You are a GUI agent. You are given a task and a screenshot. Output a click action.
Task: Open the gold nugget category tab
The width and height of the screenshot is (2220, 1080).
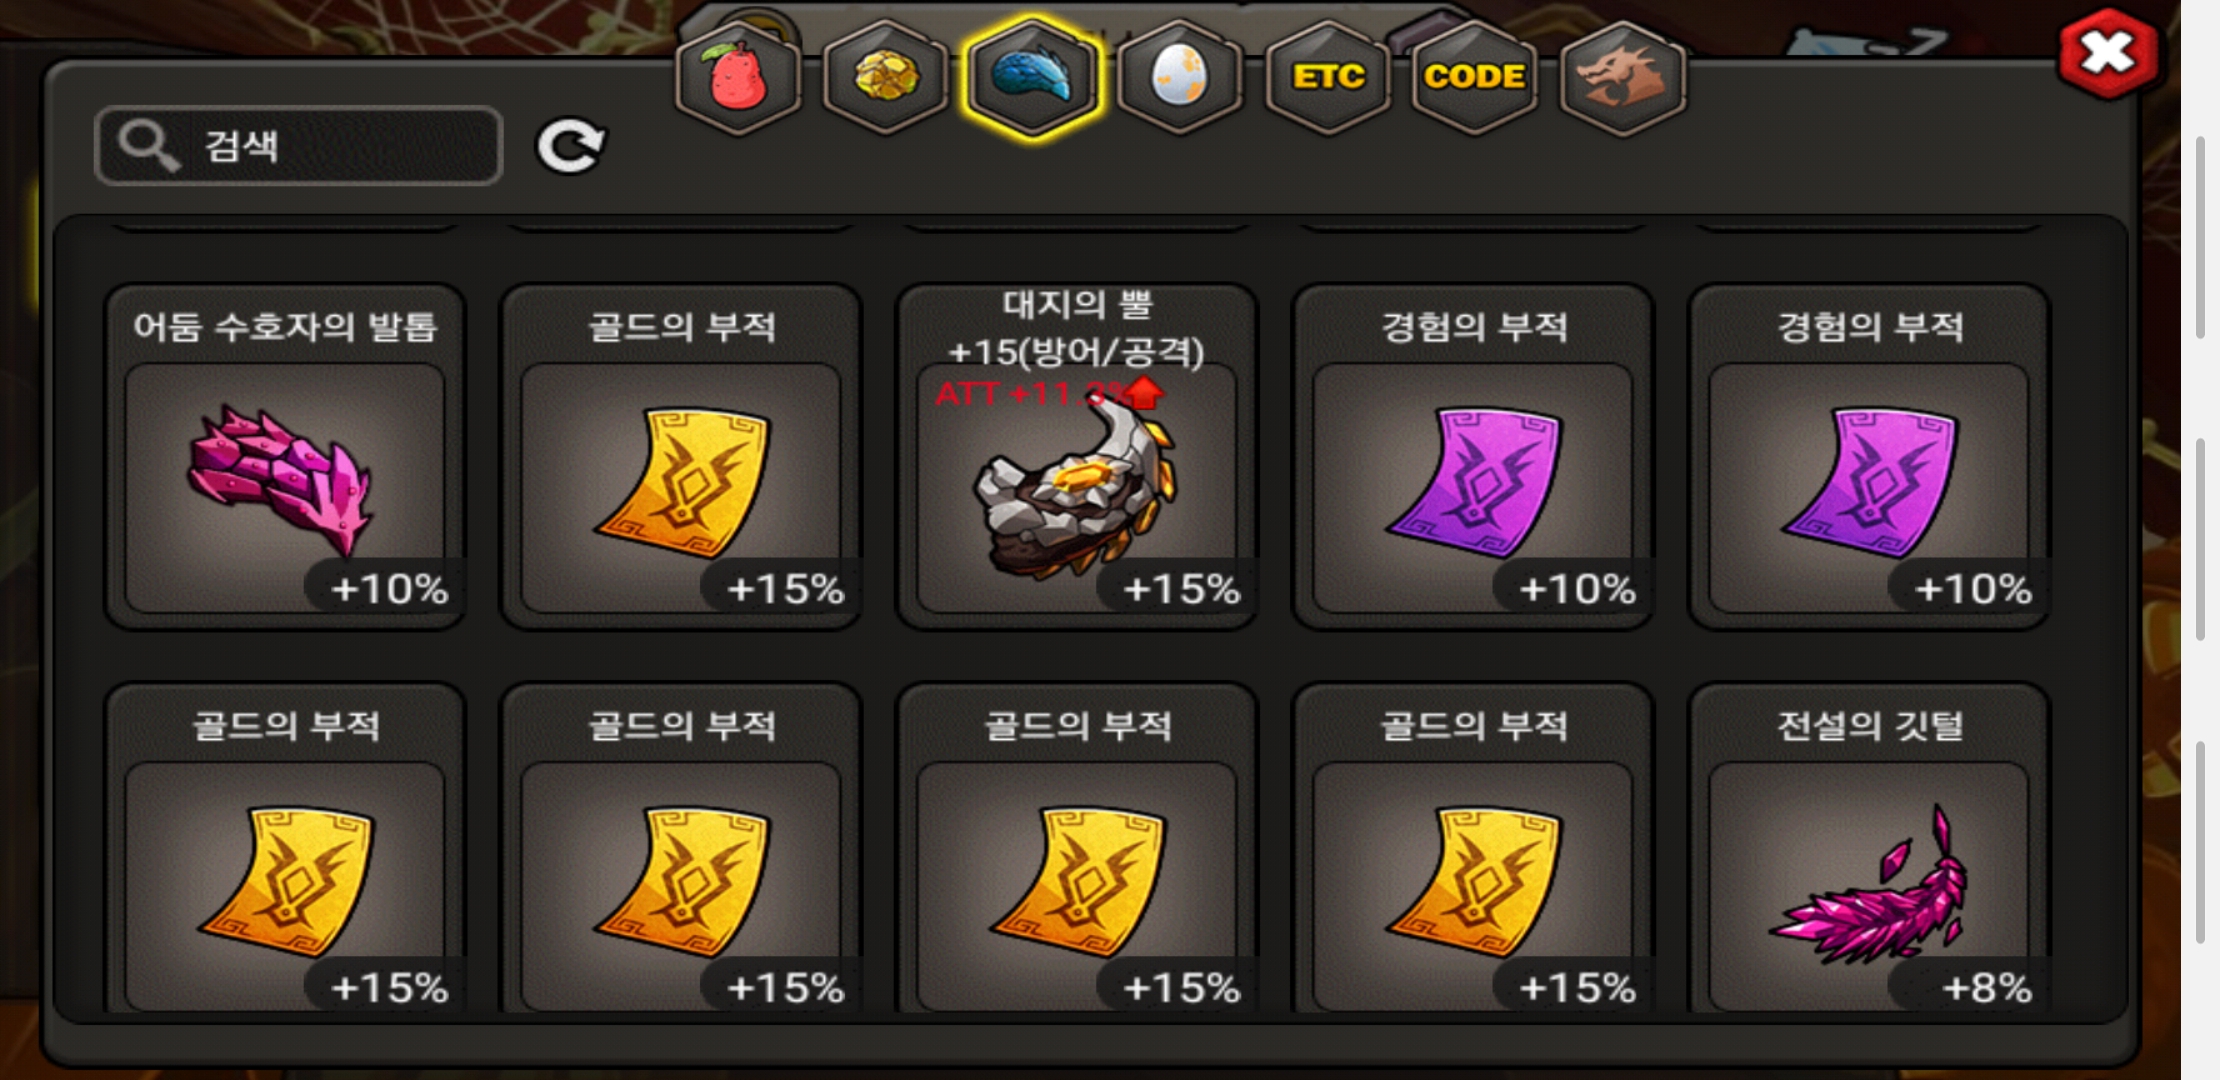click(885, 77)
